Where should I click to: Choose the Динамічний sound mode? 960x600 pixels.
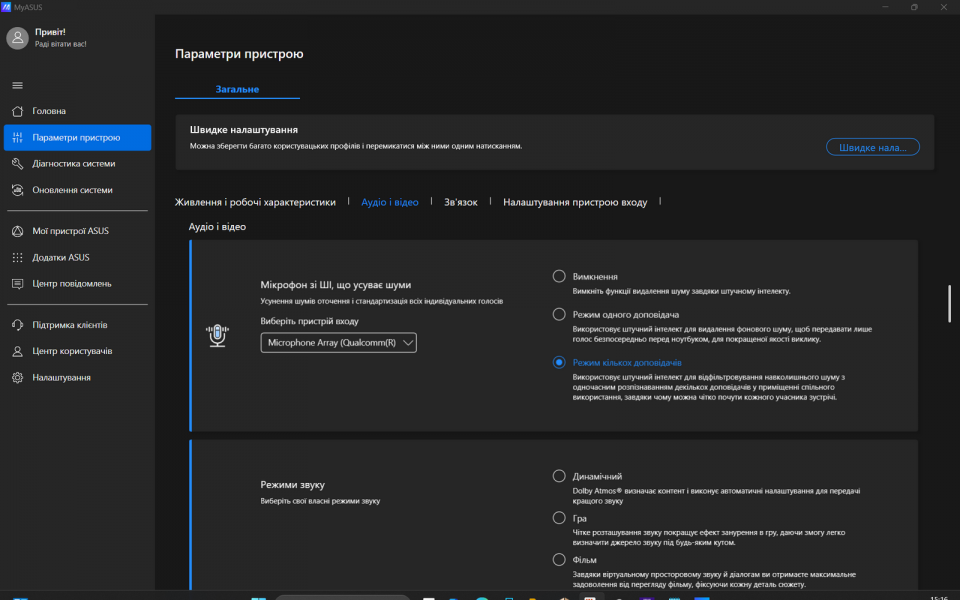[559, 476]
